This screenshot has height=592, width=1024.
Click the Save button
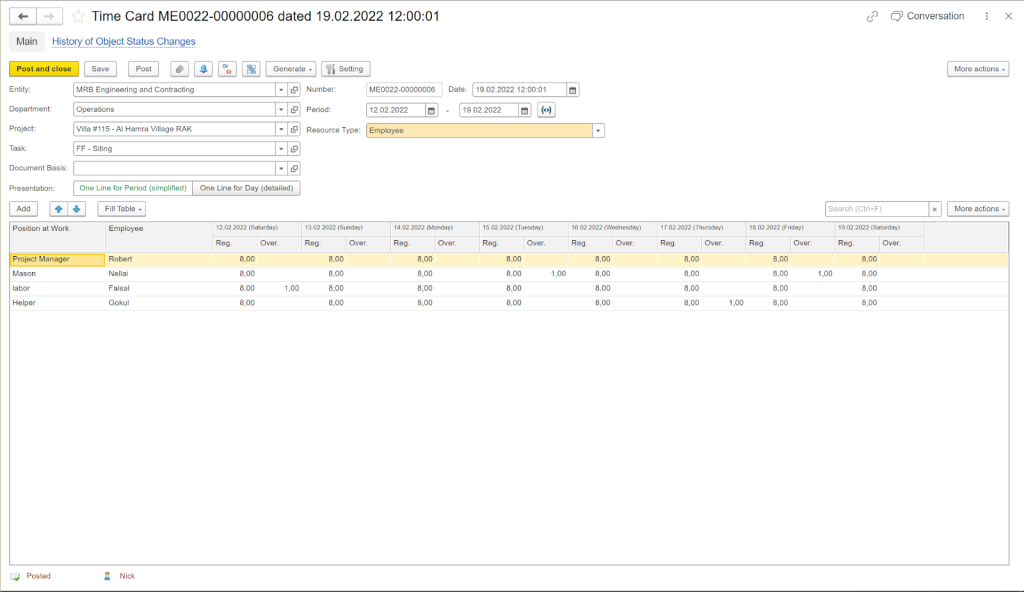pyautogui.click(x=101, y=69)
